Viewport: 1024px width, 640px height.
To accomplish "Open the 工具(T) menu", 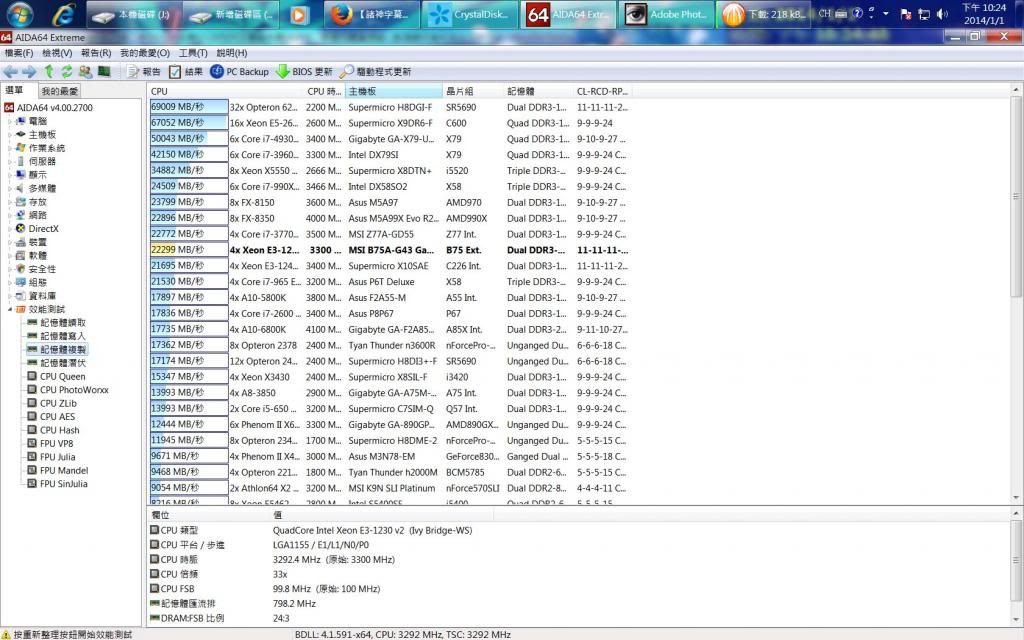I will coord(193,53).
